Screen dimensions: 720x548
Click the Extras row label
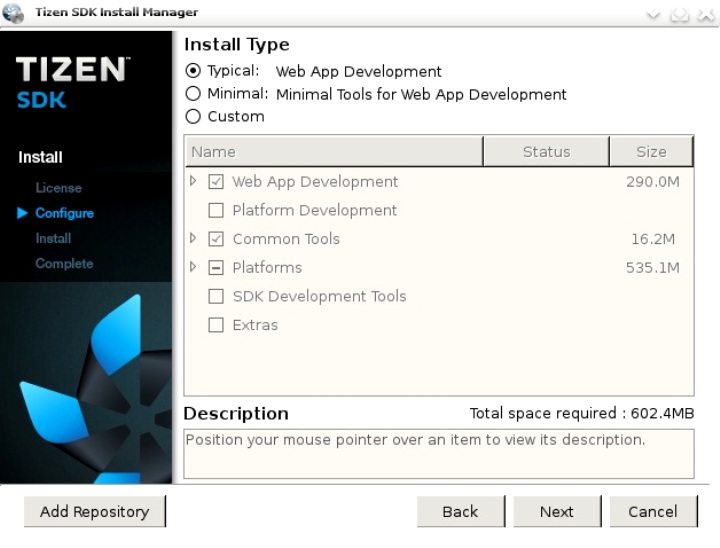tap(255, 325)
